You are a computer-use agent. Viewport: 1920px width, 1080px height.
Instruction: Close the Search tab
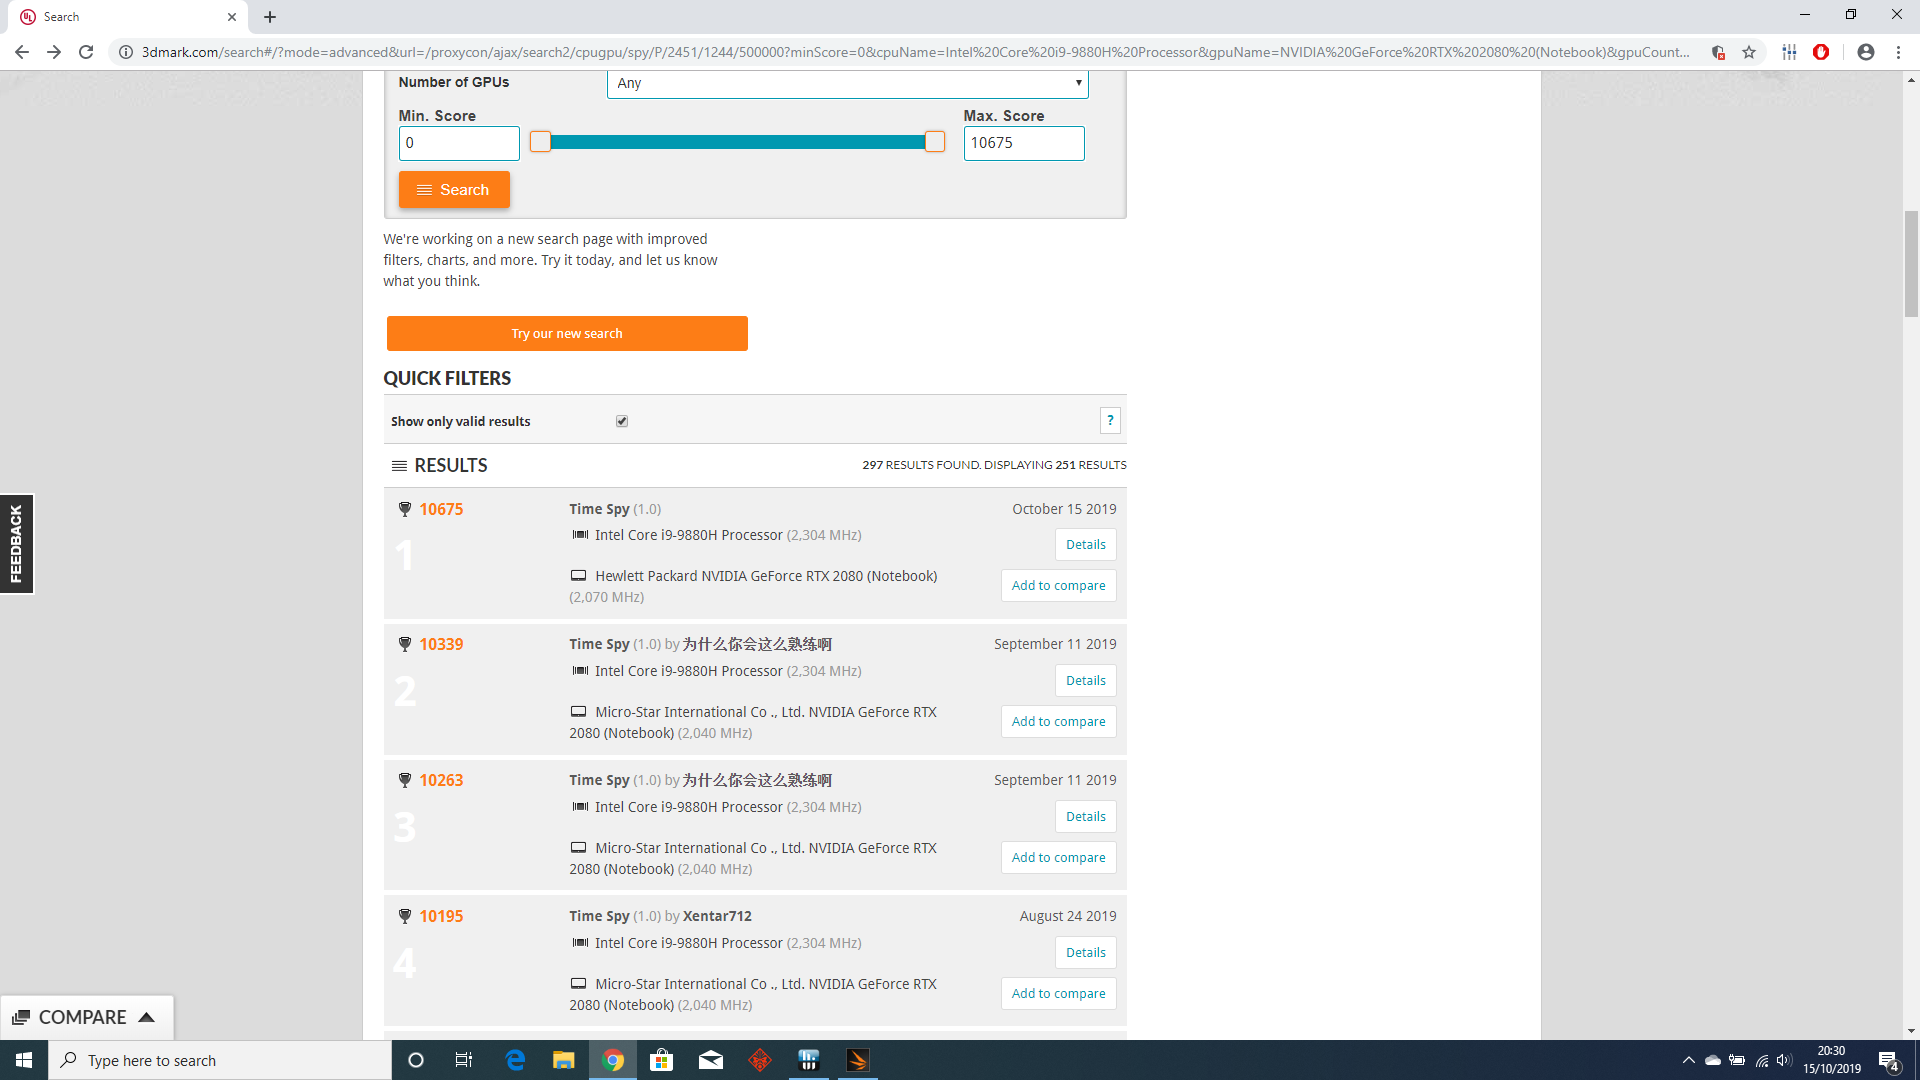pyautogui.click(x=232, y=17)
